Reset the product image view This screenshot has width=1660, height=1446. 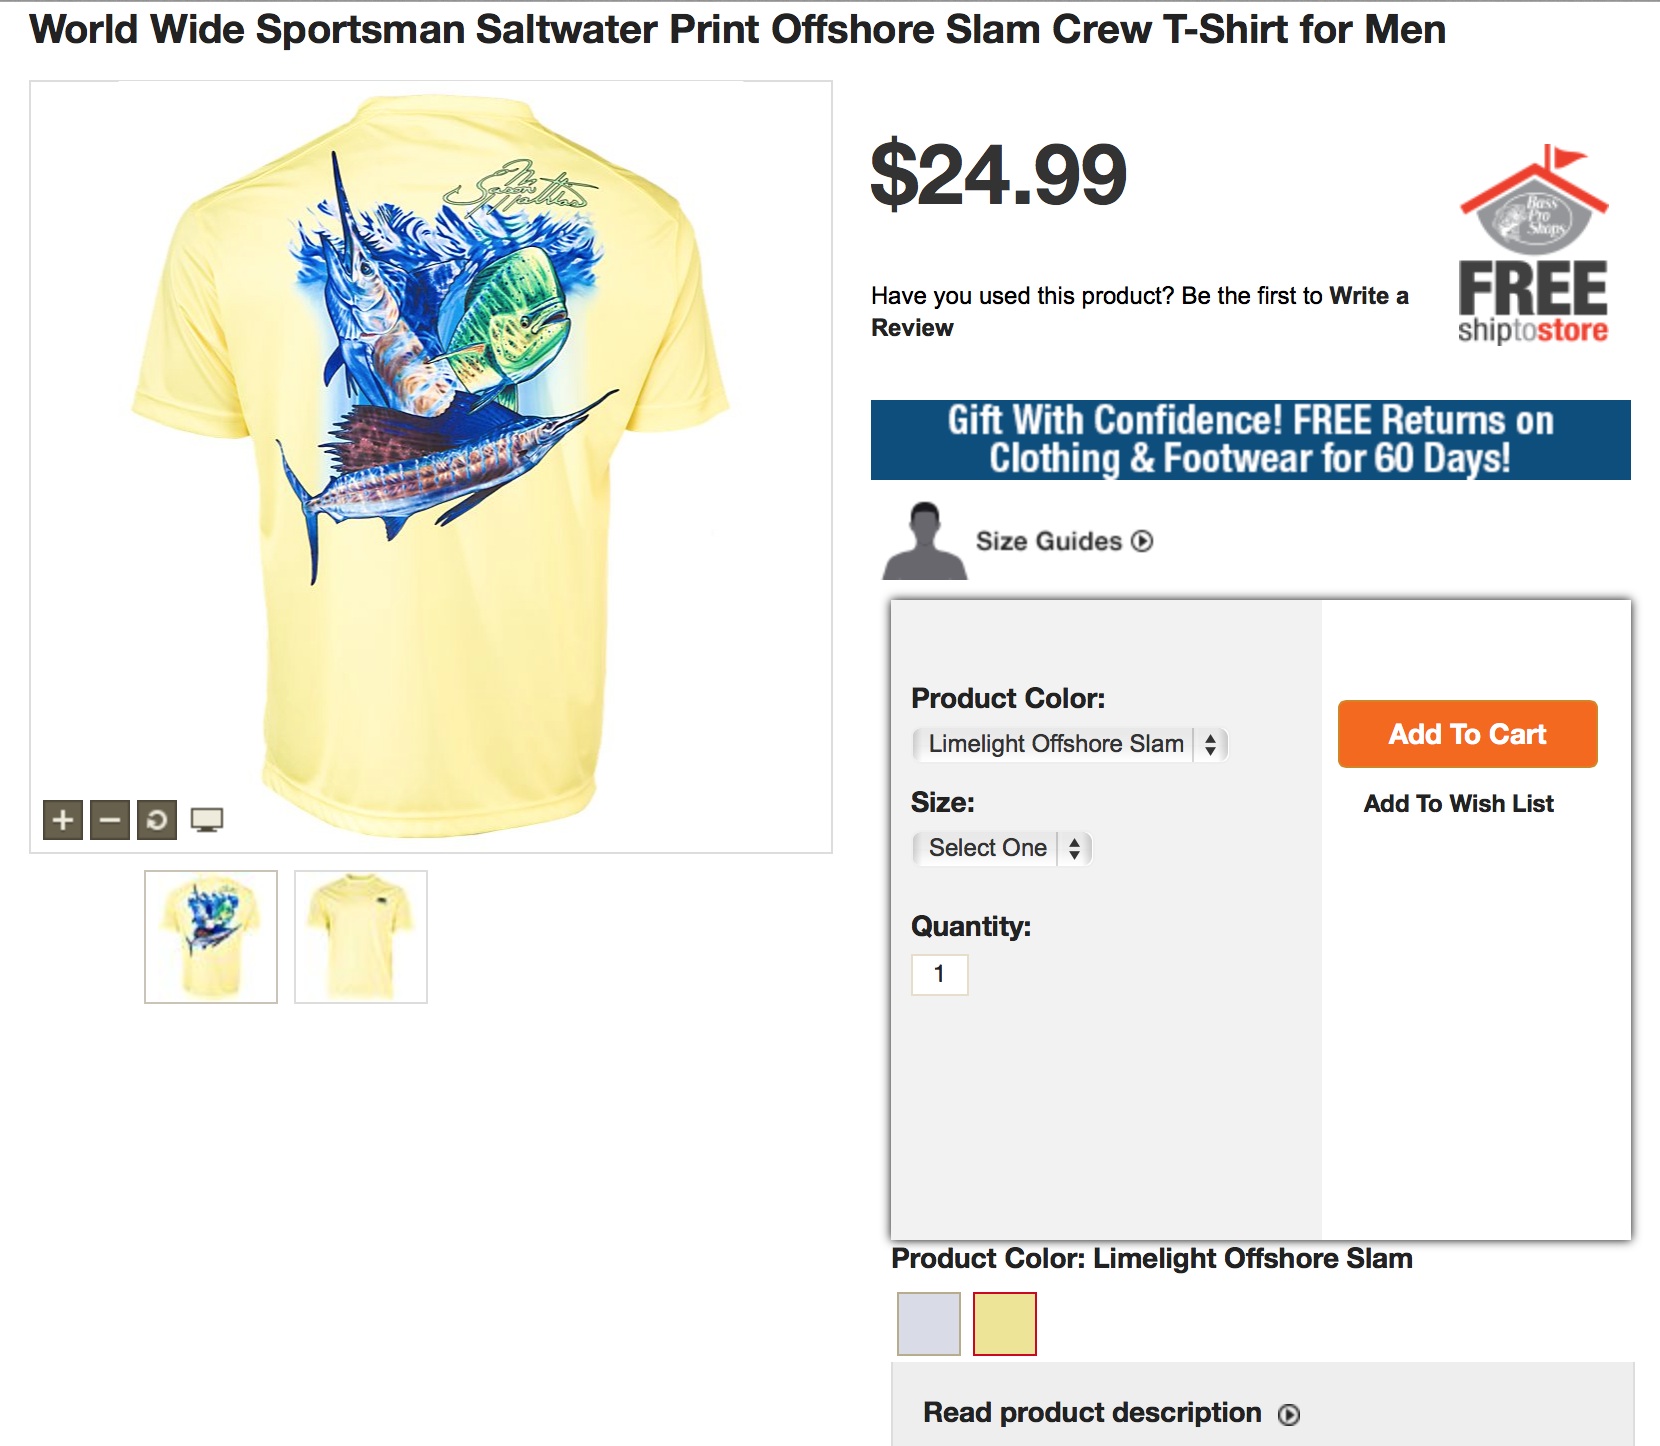[157, 820]
